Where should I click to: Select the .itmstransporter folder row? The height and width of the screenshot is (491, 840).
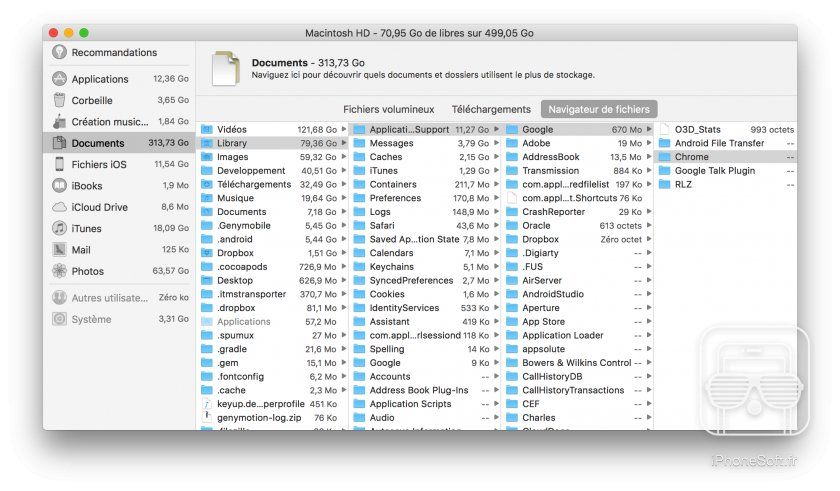[x=273, y=294]
